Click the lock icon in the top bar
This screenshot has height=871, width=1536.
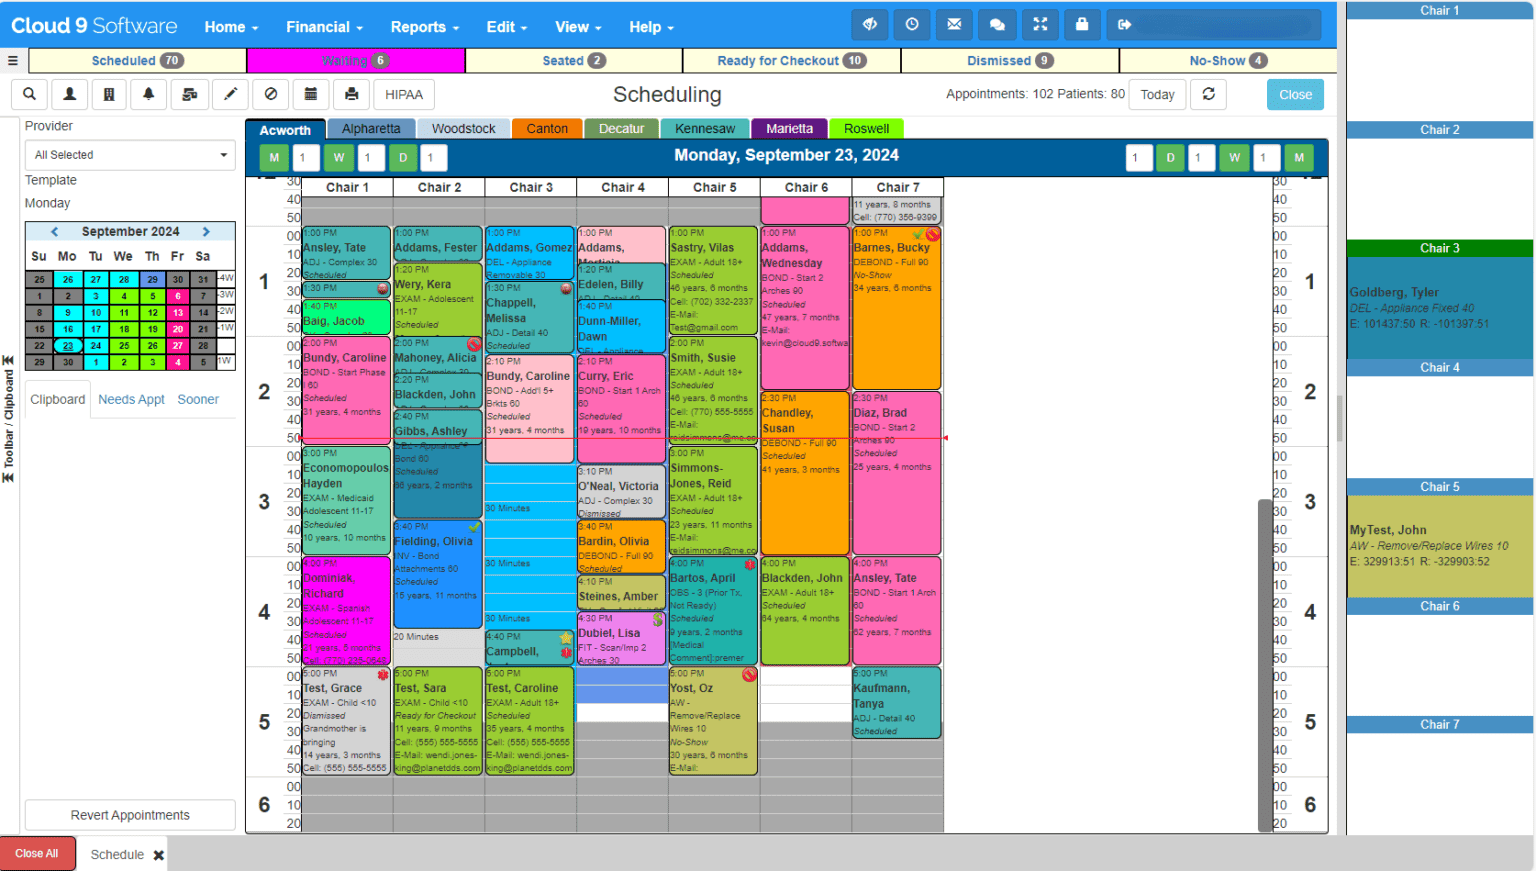click(1082, 24)
